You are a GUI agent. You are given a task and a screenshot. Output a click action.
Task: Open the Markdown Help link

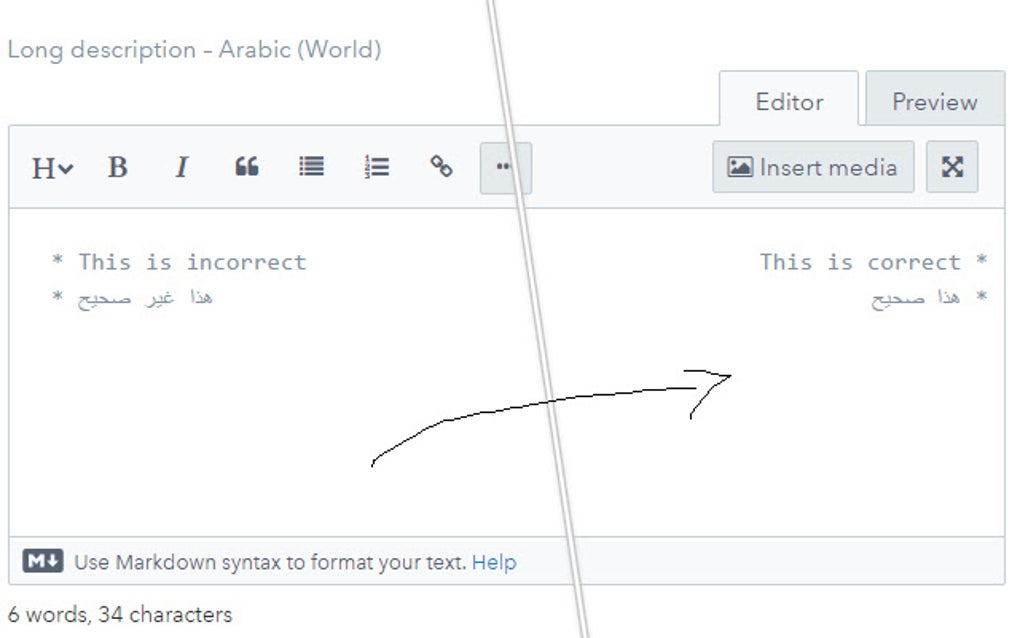494,562
